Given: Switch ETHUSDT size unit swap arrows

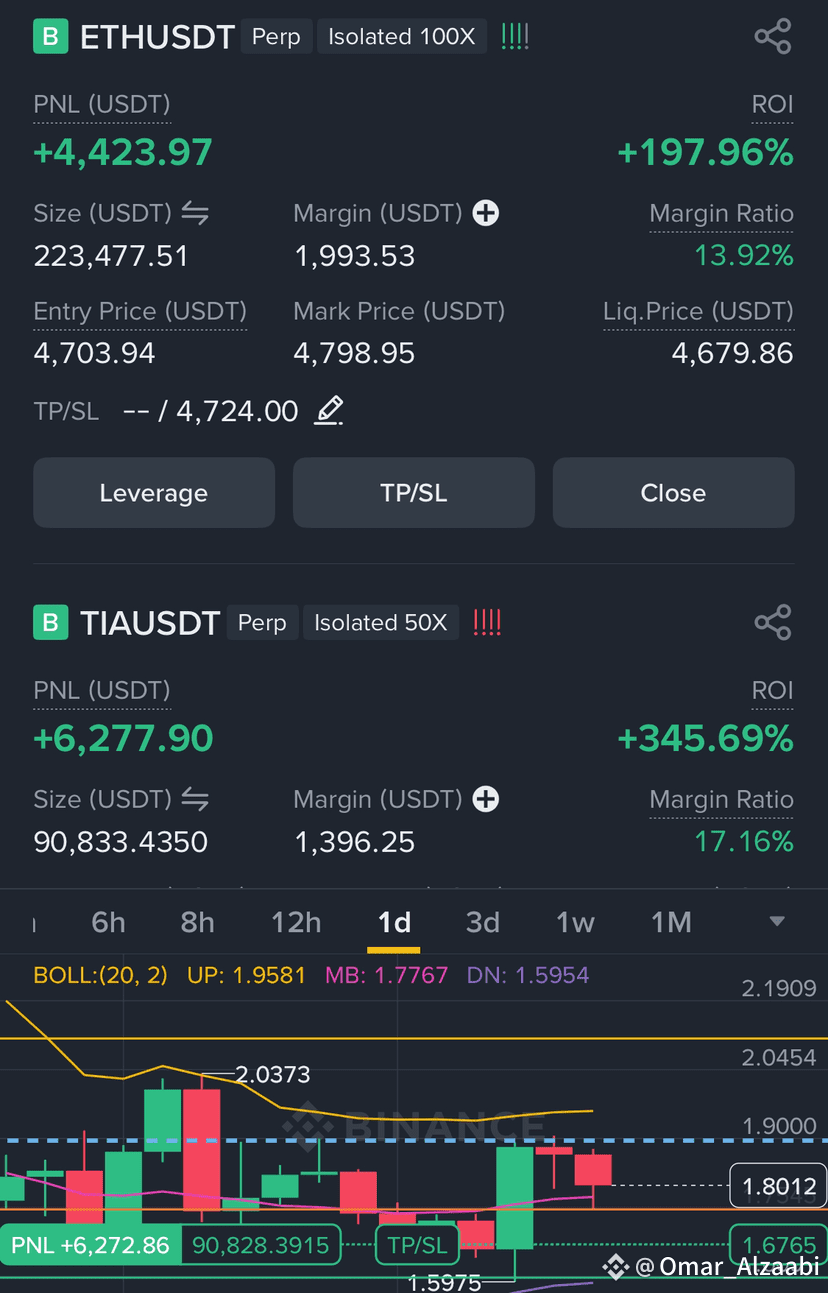Looking at the screenshot, I should (x=195, y=213).
